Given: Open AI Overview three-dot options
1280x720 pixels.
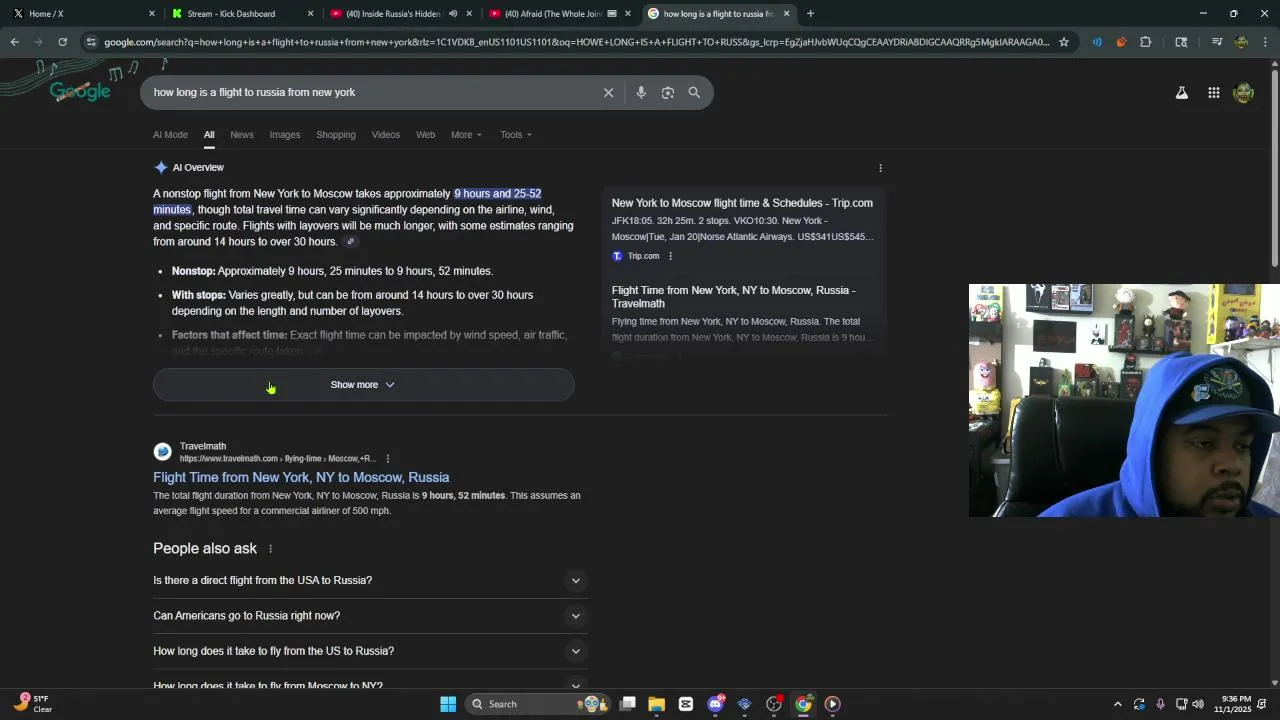Looking at the screenshot, I should click(880, 168).
